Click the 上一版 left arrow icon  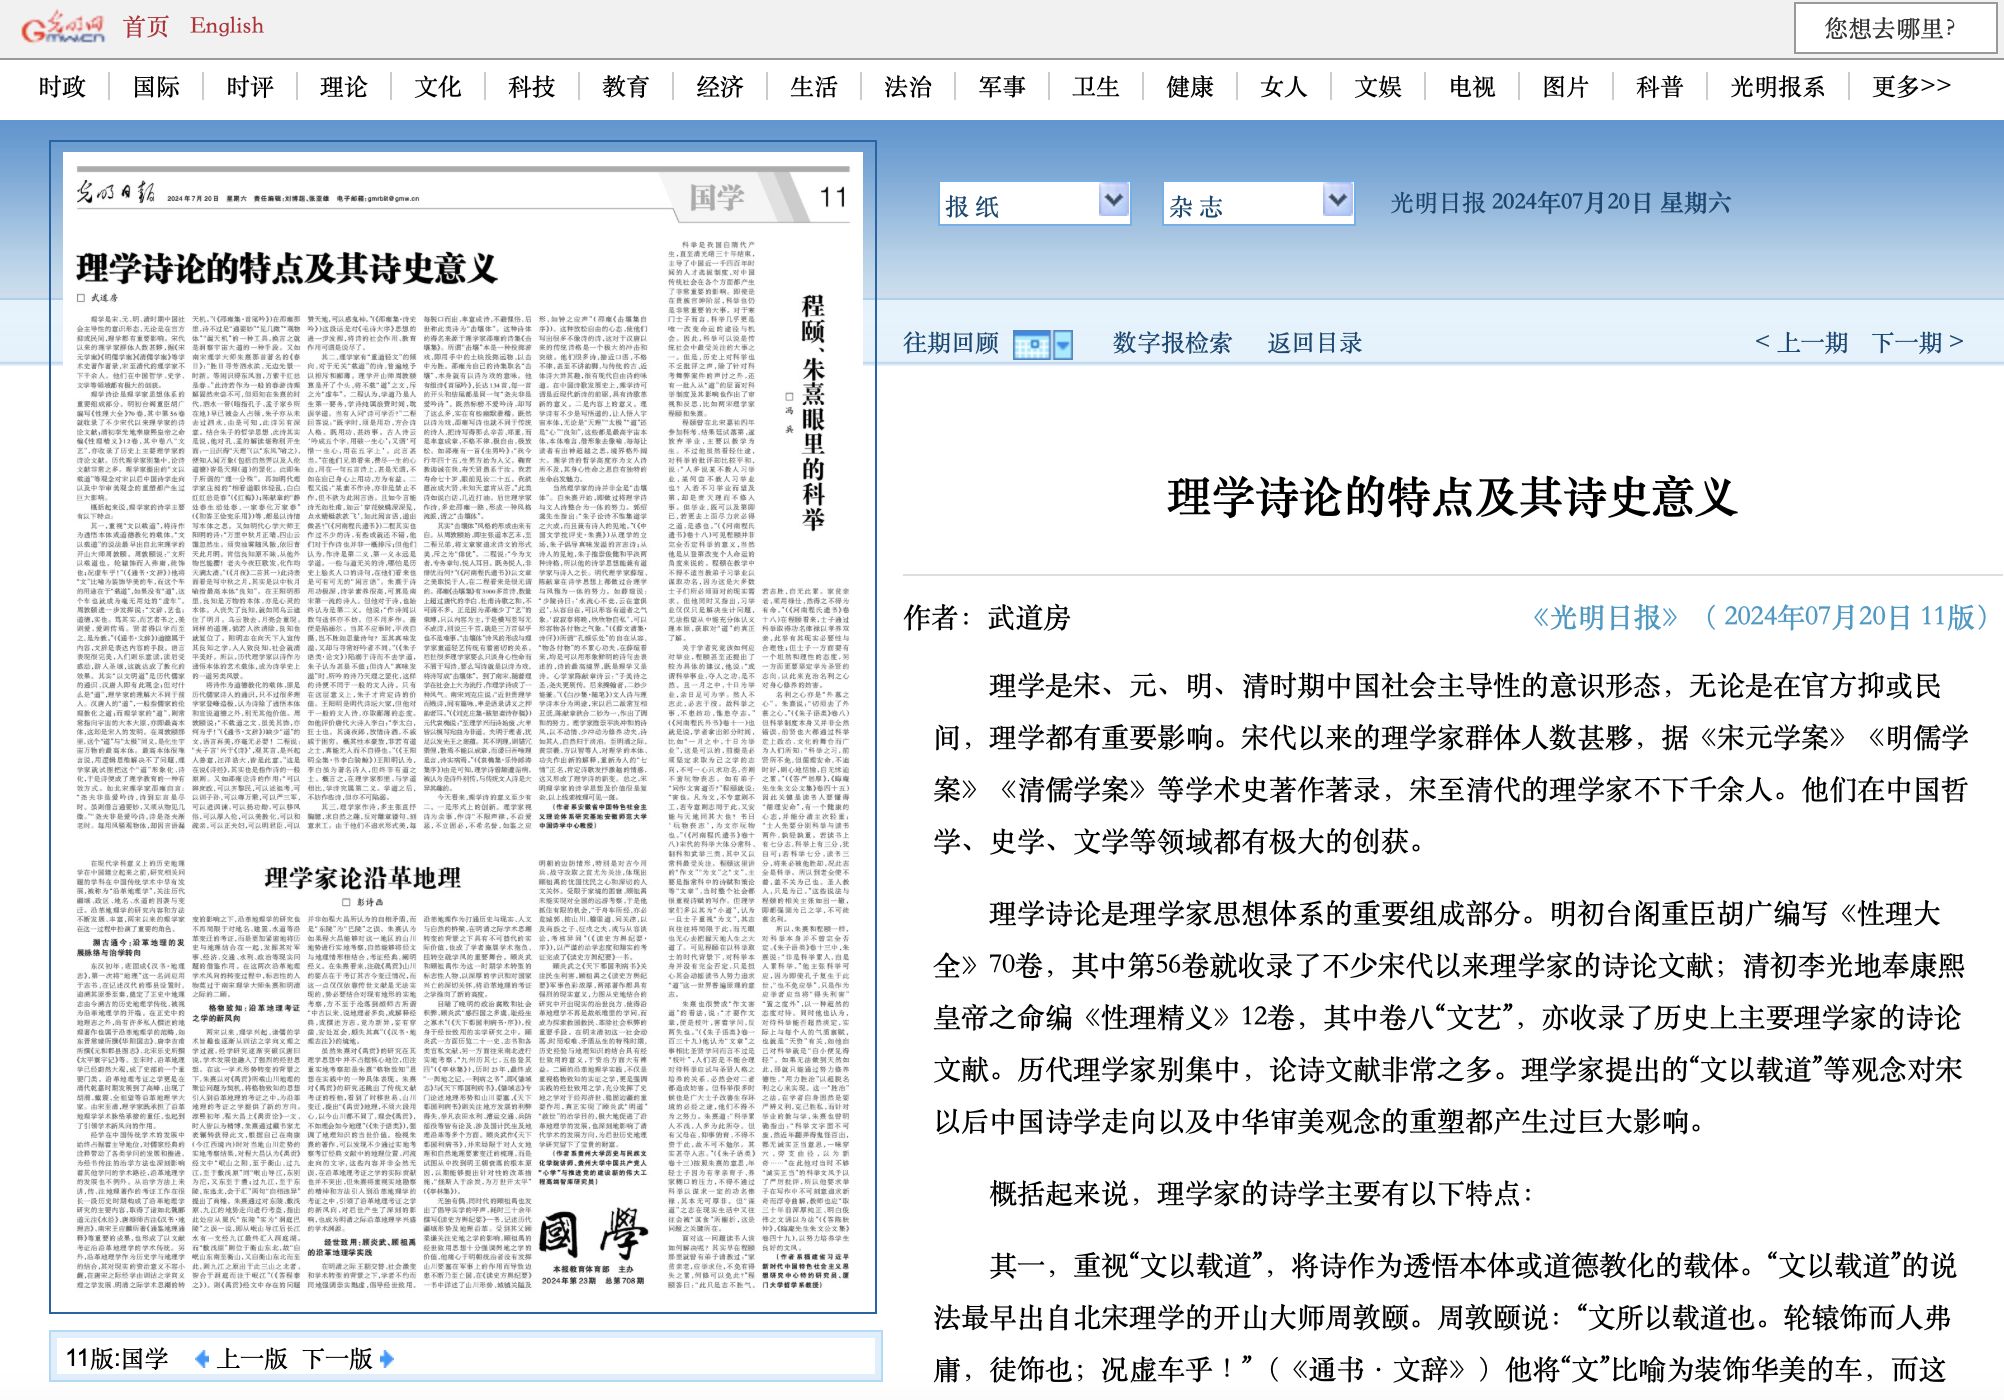pyautogui.click(x=203, y=1358)
